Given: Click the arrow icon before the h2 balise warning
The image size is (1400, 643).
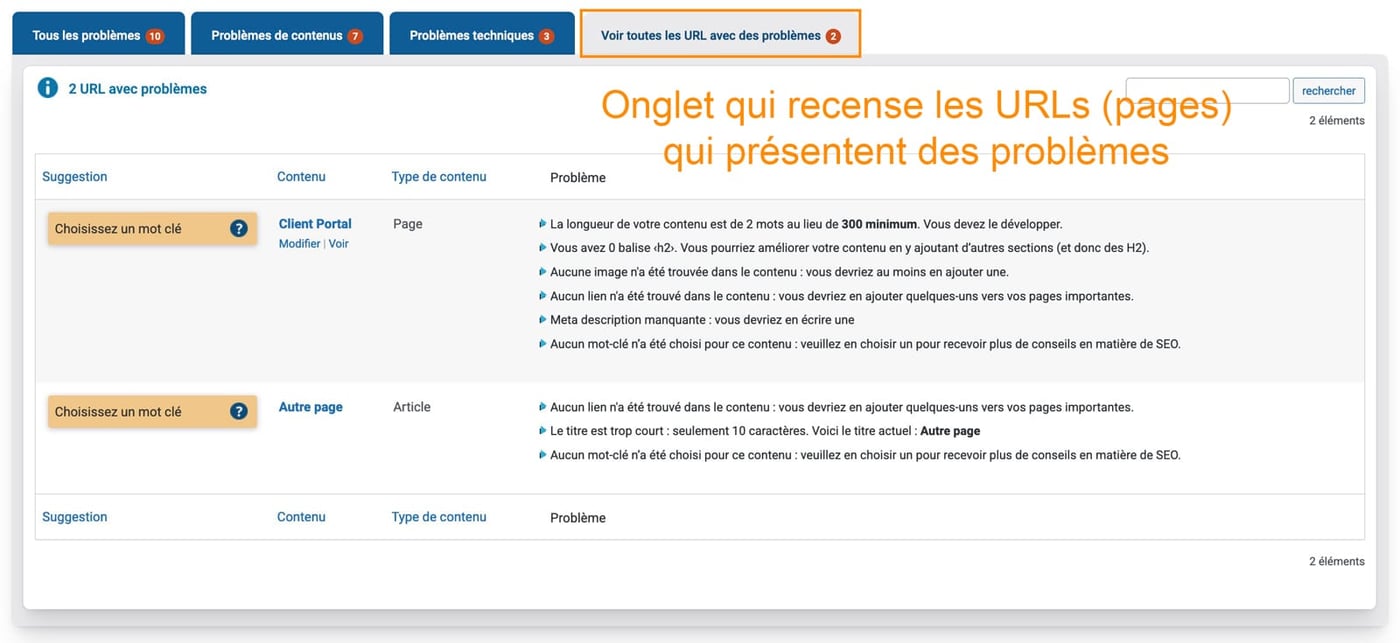Looking at the screenshot, I should click(541, 247).
